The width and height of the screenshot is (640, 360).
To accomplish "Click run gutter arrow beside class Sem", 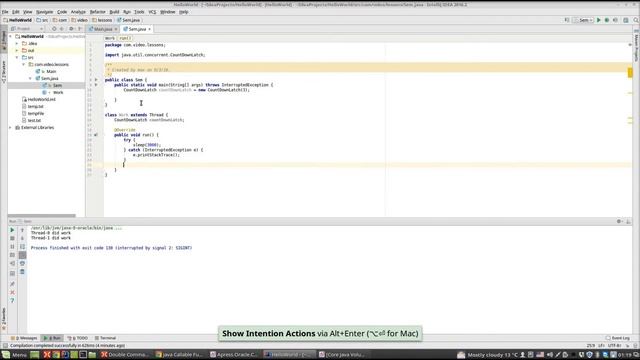I will [x=96, y=80].
